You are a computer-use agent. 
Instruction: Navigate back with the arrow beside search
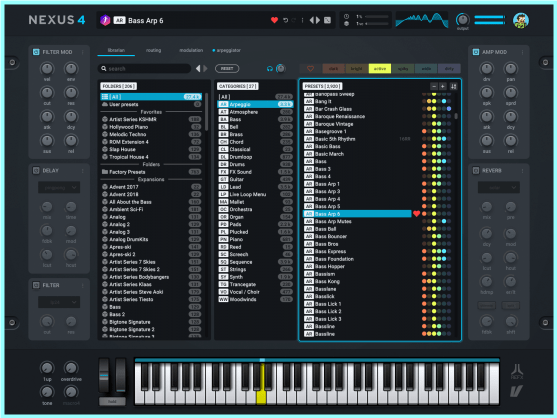click(x=198, y=69)
